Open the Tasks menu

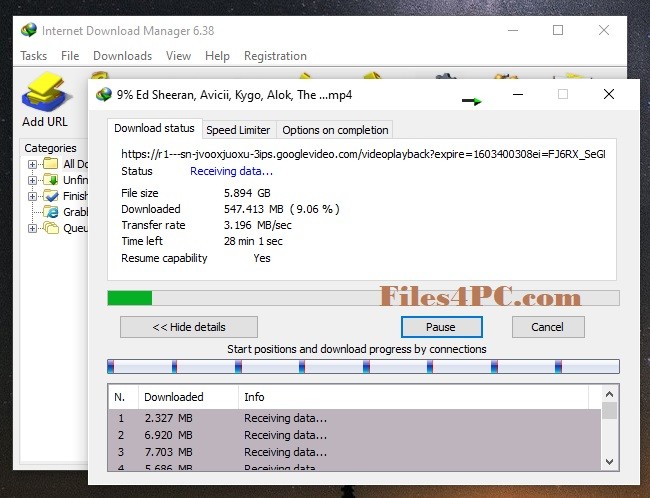(34, 56)
